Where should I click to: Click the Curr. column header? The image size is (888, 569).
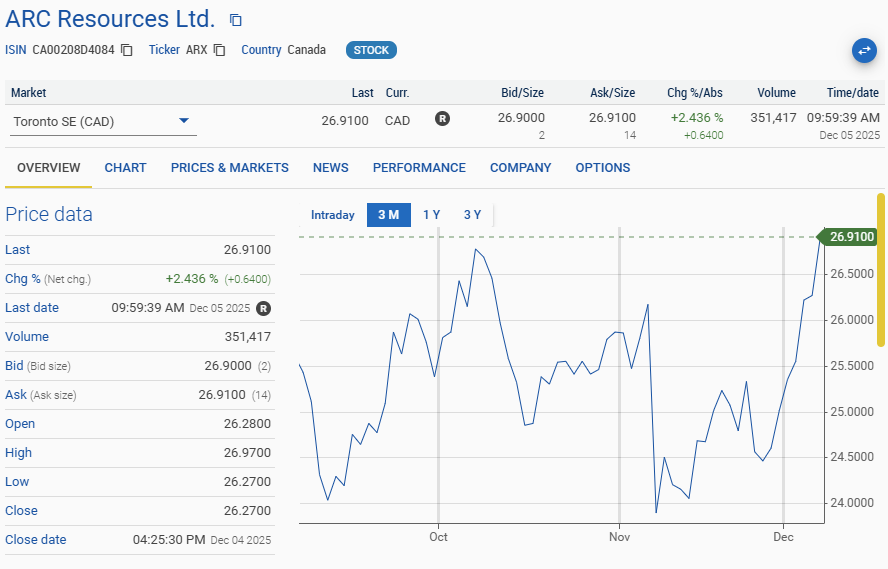398,93
